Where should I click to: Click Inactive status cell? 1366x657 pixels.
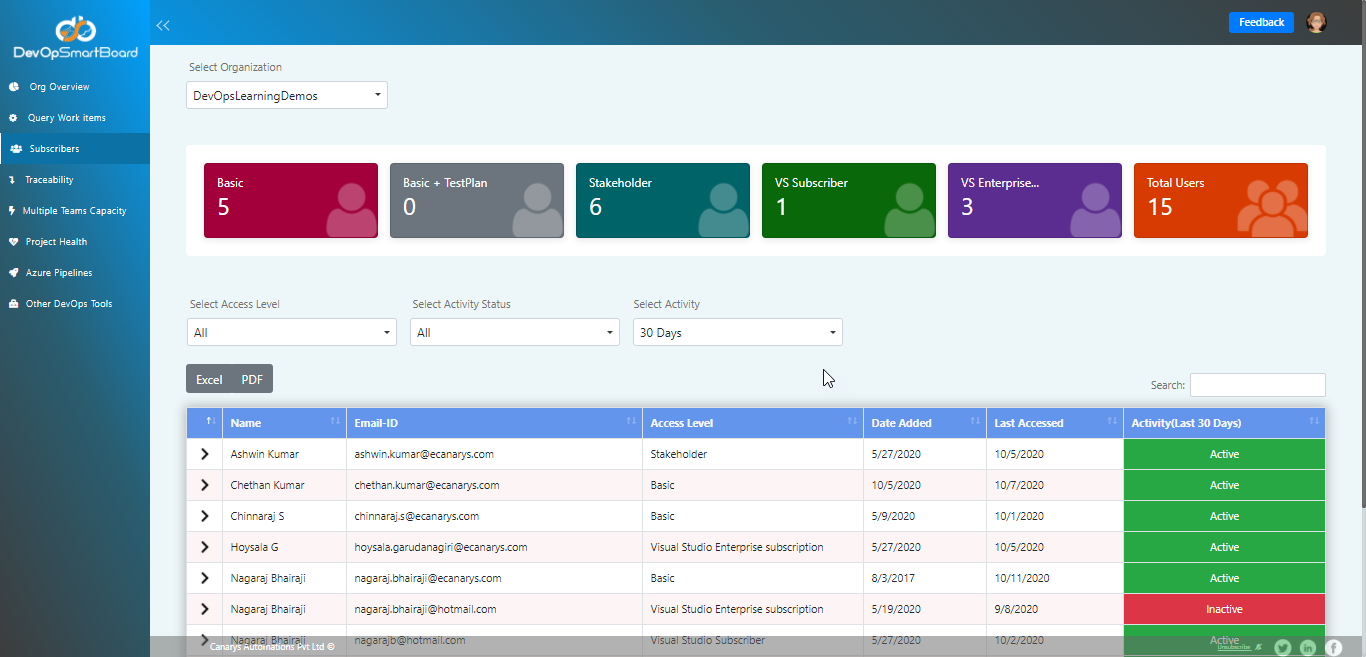coord(1224,609)
